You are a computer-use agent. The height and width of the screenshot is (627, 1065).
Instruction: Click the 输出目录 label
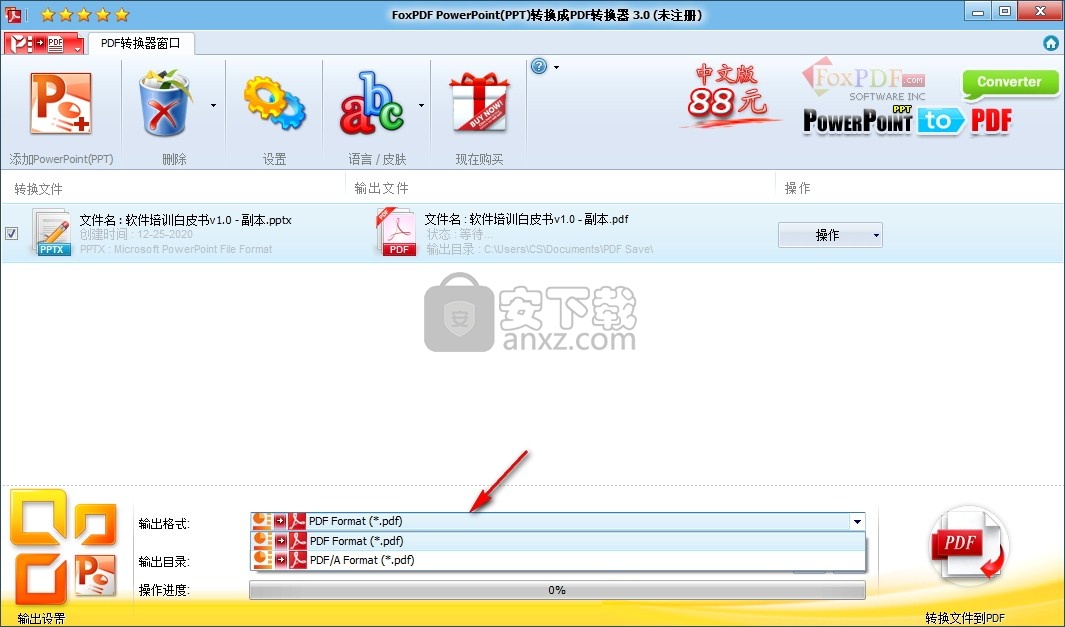pyautogui.click(x=164, y=561)
